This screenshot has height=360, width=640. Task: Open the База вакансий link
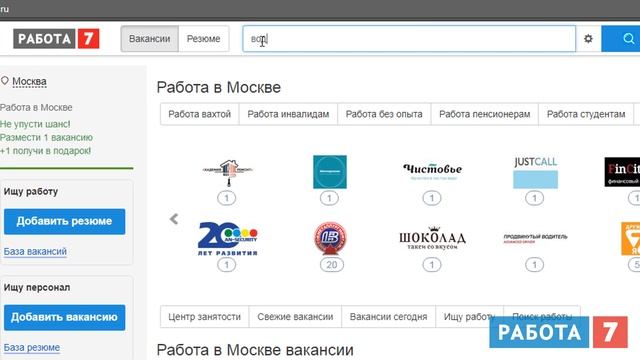[35, 251]
